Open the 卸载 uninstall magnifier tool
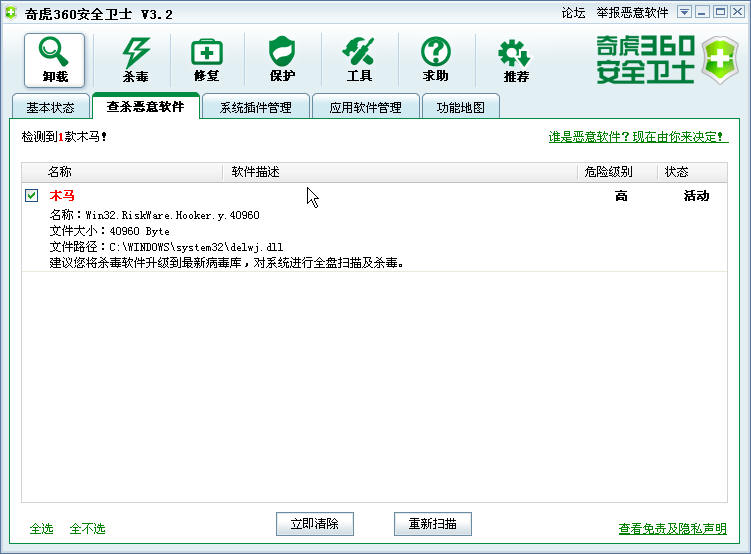The height and width of the screenshot is (554, 751). point(54,60)
